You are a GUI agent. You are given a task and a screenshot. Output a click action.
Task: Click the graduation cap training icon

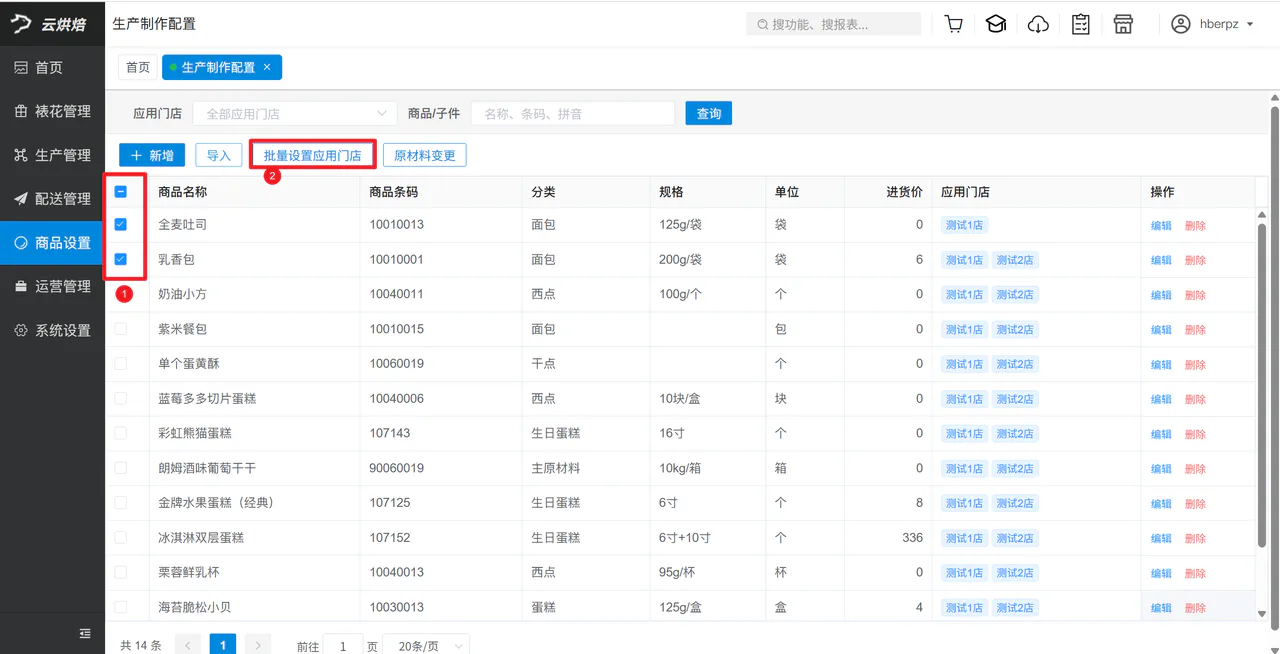[996, 24]
